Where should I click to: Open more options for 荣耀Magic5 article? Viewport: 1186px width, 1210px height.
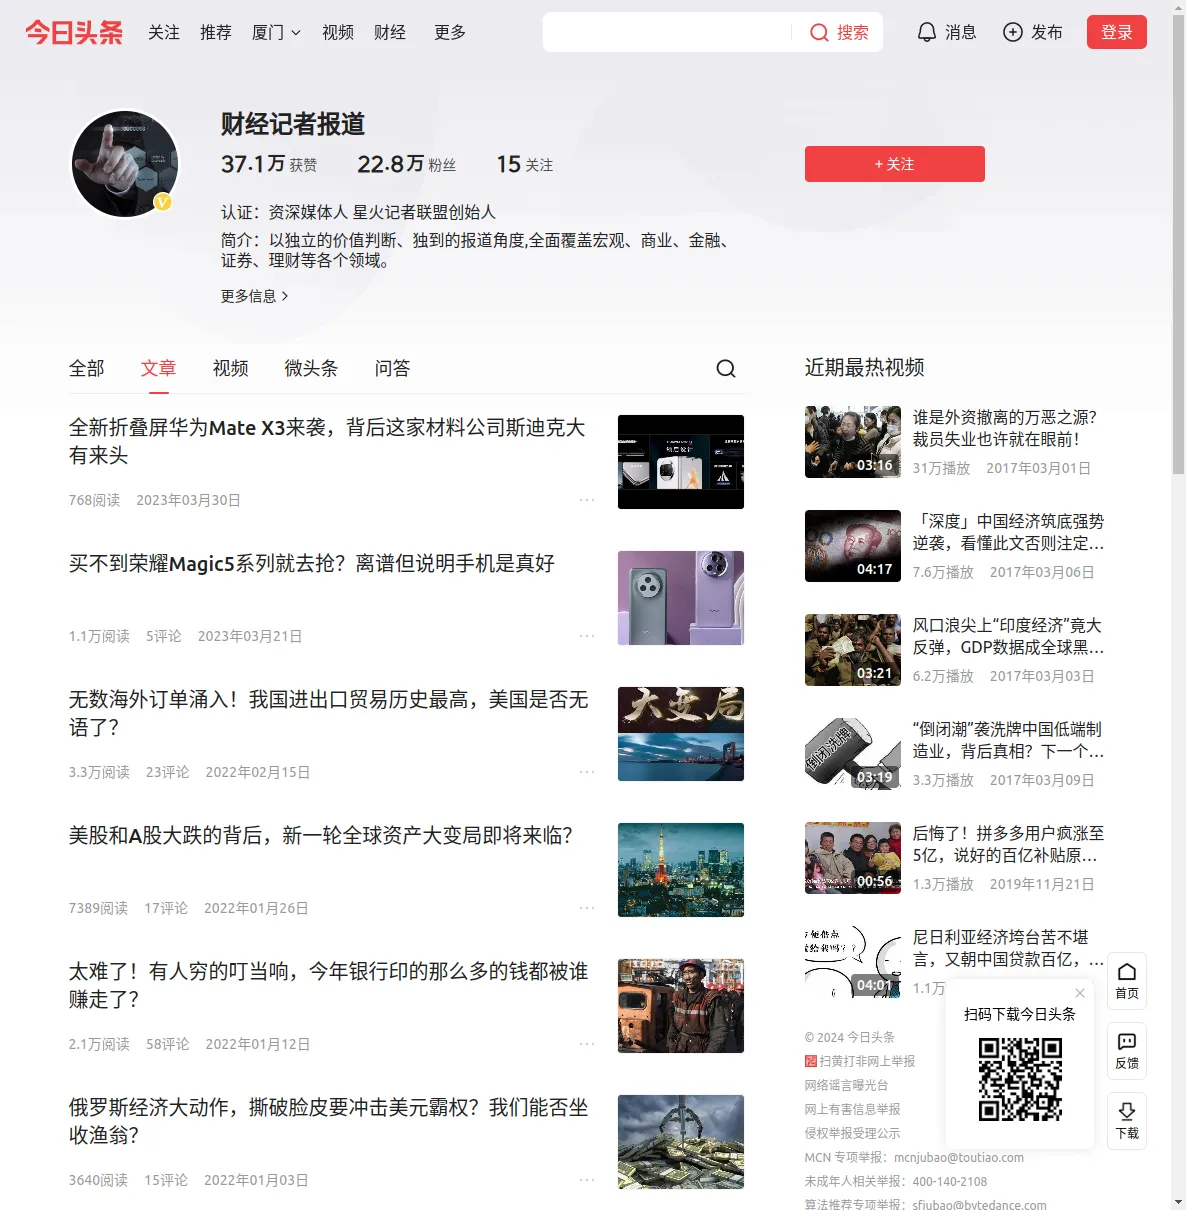coord(587,636)
